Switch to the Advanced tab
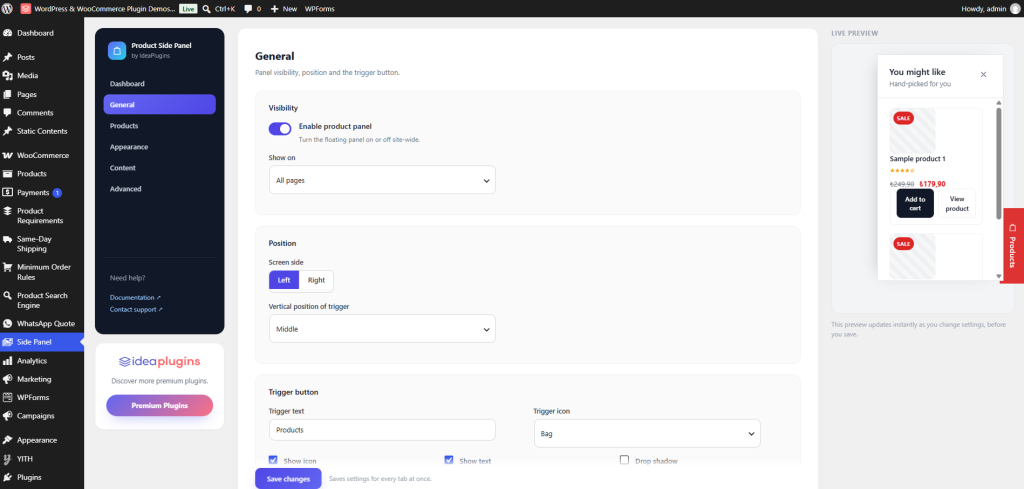 (x=159, y=189)
